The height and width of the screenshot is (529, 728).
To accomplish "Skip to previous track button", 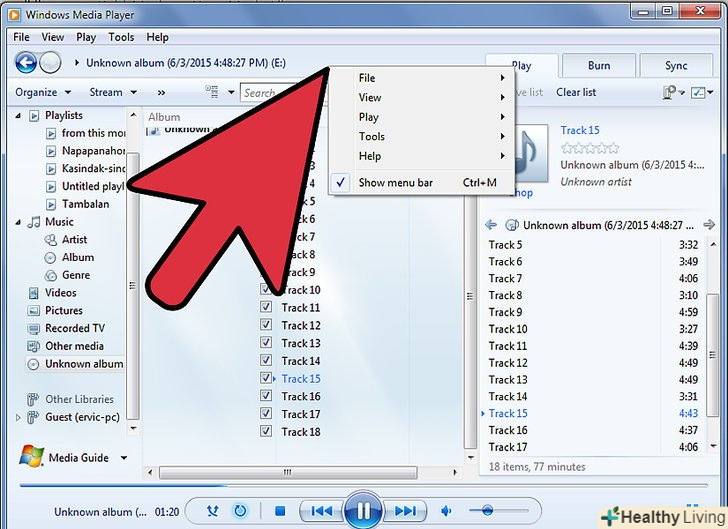I will point(322,511).
